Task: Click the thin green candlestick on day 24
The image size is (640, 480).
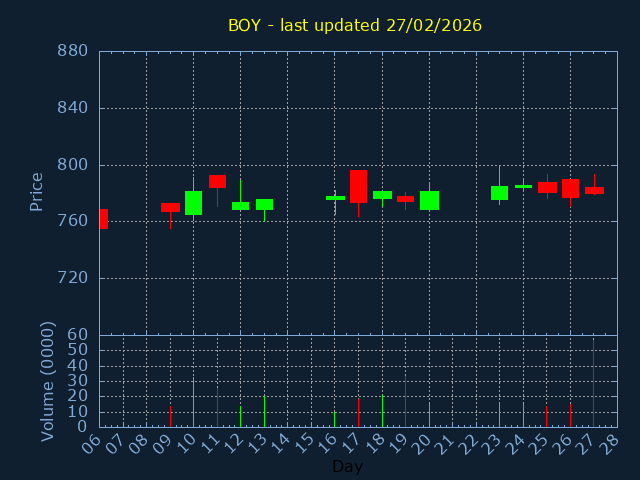Action: point(523,186)
